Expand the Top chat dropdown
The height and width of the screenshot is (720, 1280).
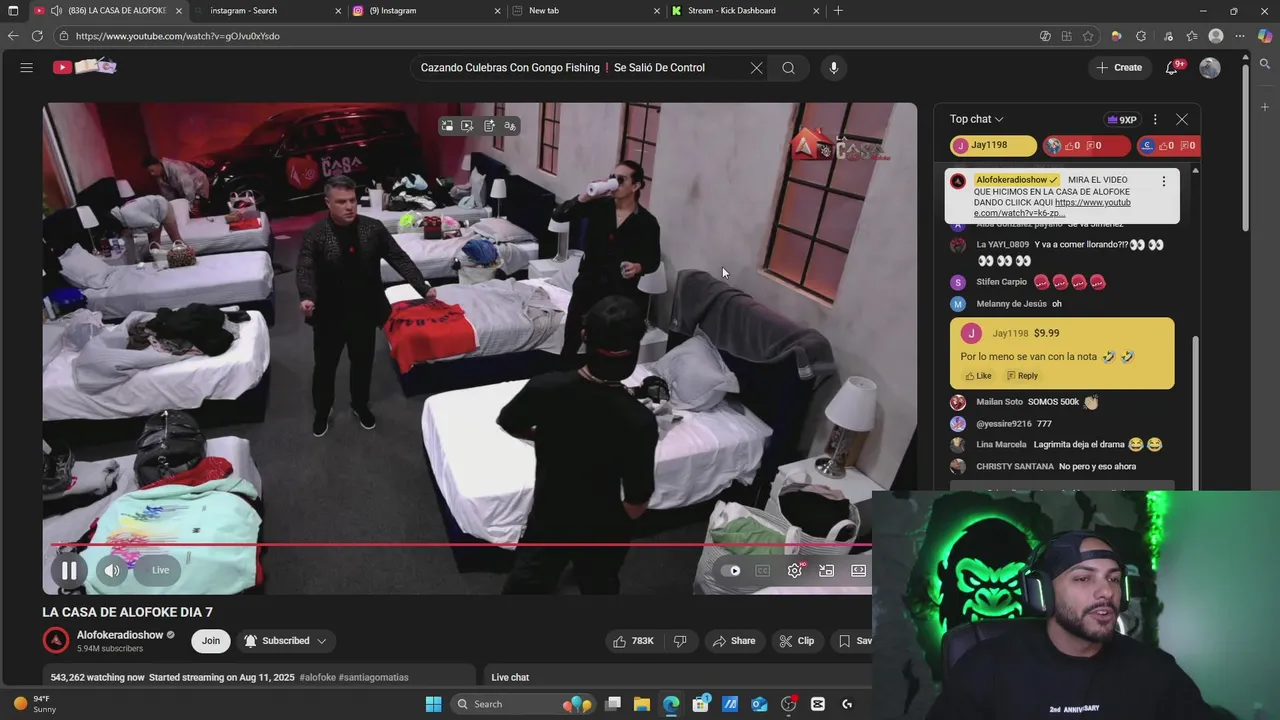[x=977, y=119]
